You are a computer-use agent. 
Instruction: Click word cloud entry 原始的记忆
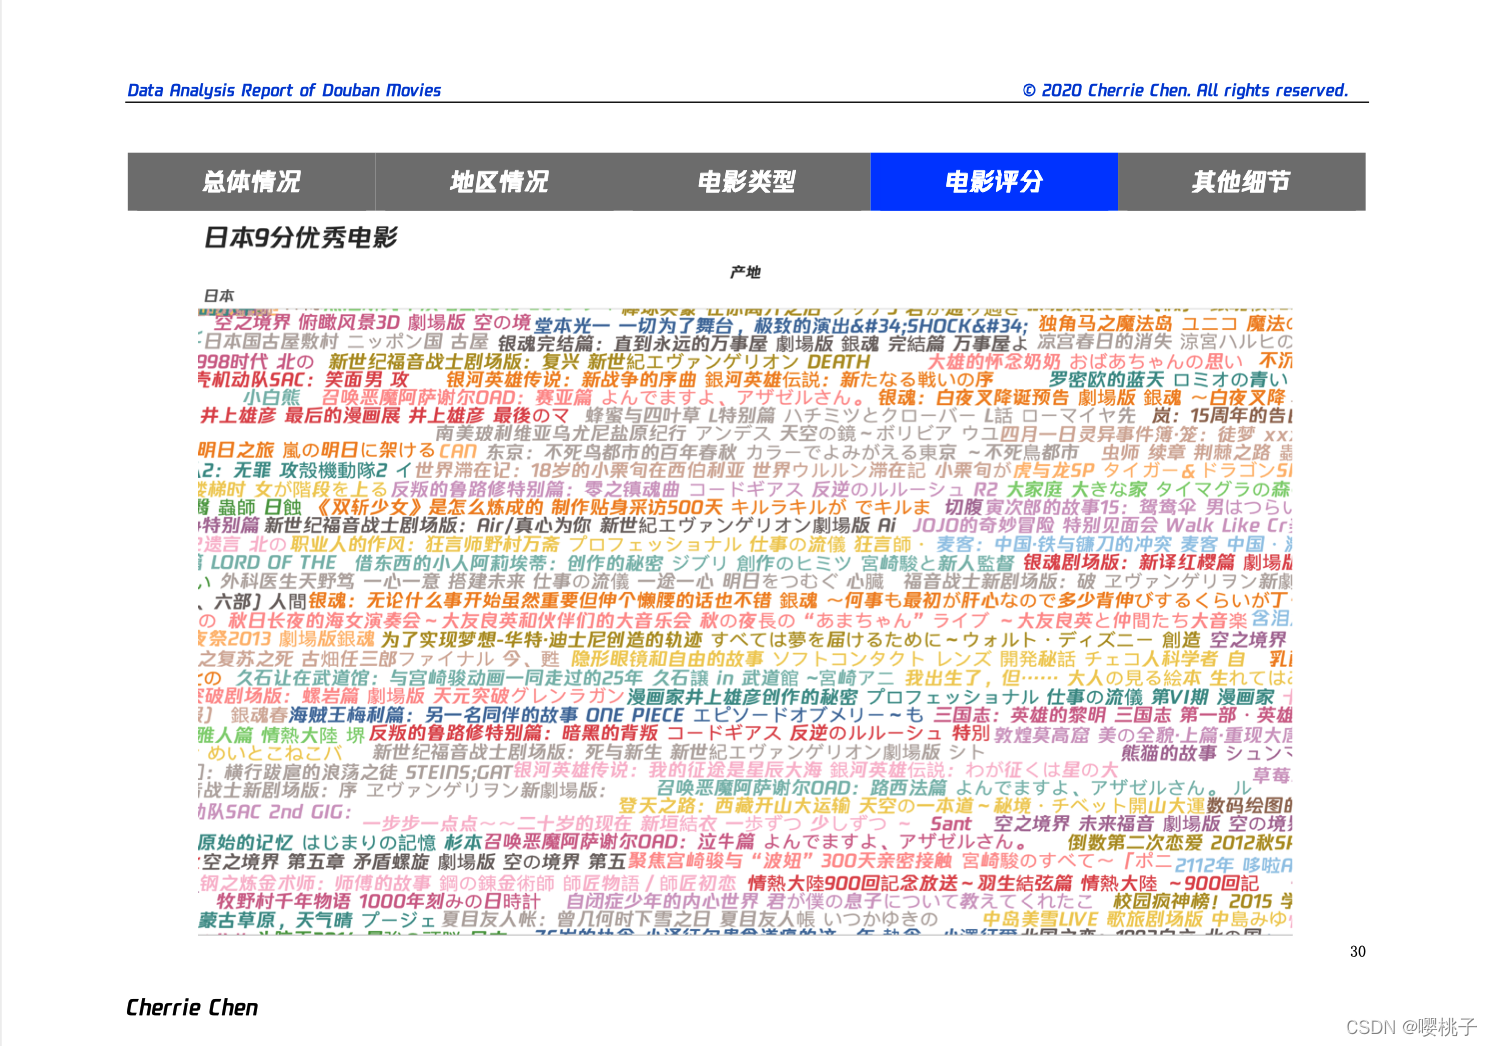pos(245,842)
